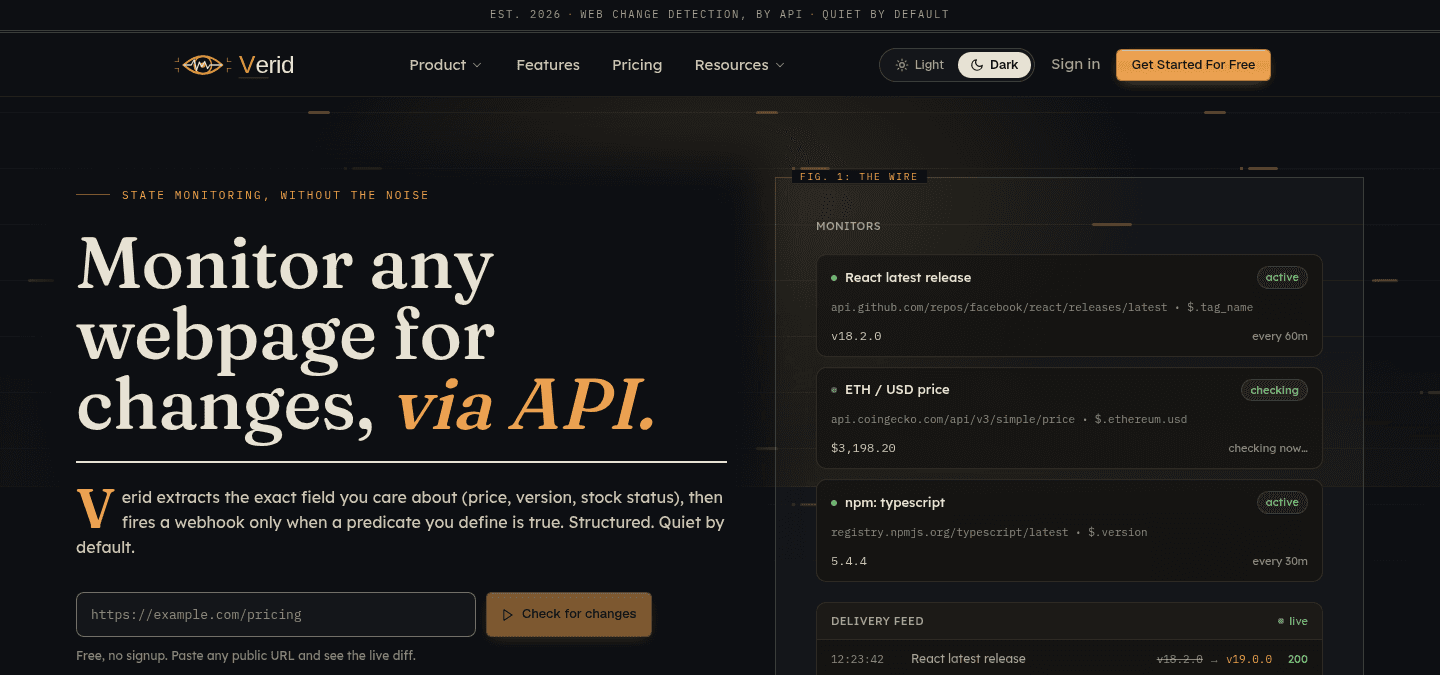The height and width of the screenshot is (675, 1440).
Task: Click the 5.4.4 version value
Action: click(849, 561)
